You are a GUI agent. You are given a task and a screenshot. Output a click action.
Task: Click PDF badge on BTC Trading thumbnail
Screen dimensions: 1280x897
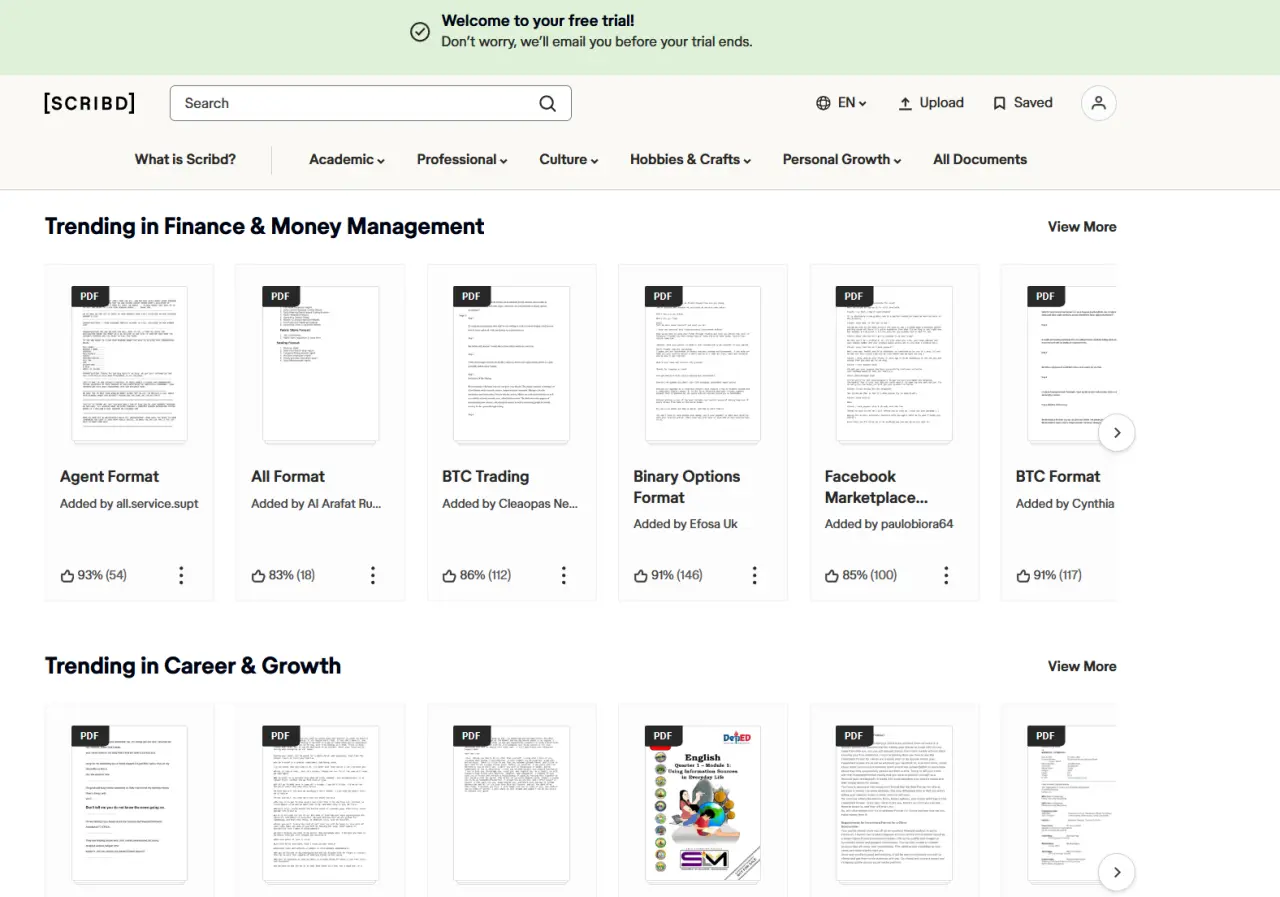point(471,296)
